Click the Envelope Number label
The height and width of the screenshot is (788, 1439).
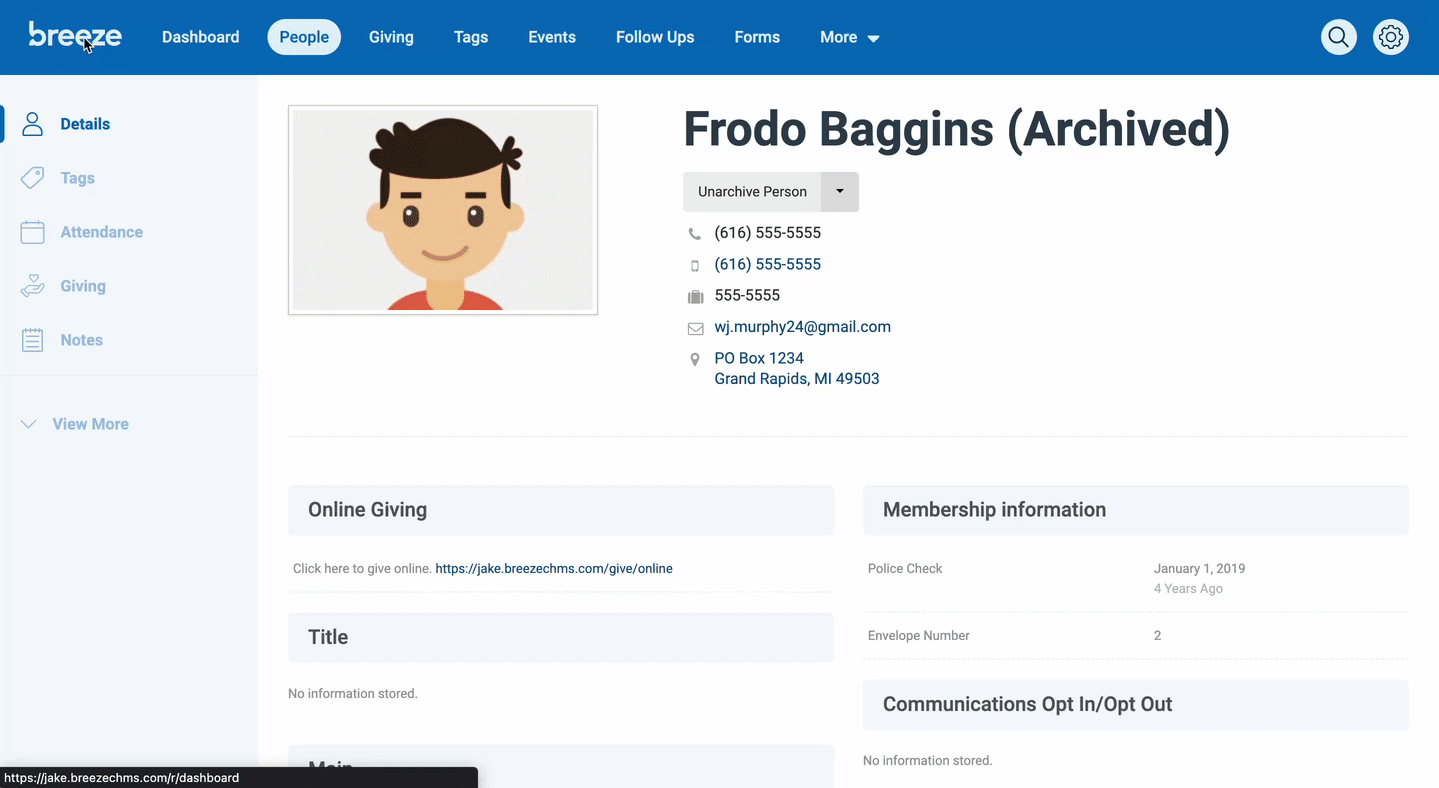tap(918, 635)
